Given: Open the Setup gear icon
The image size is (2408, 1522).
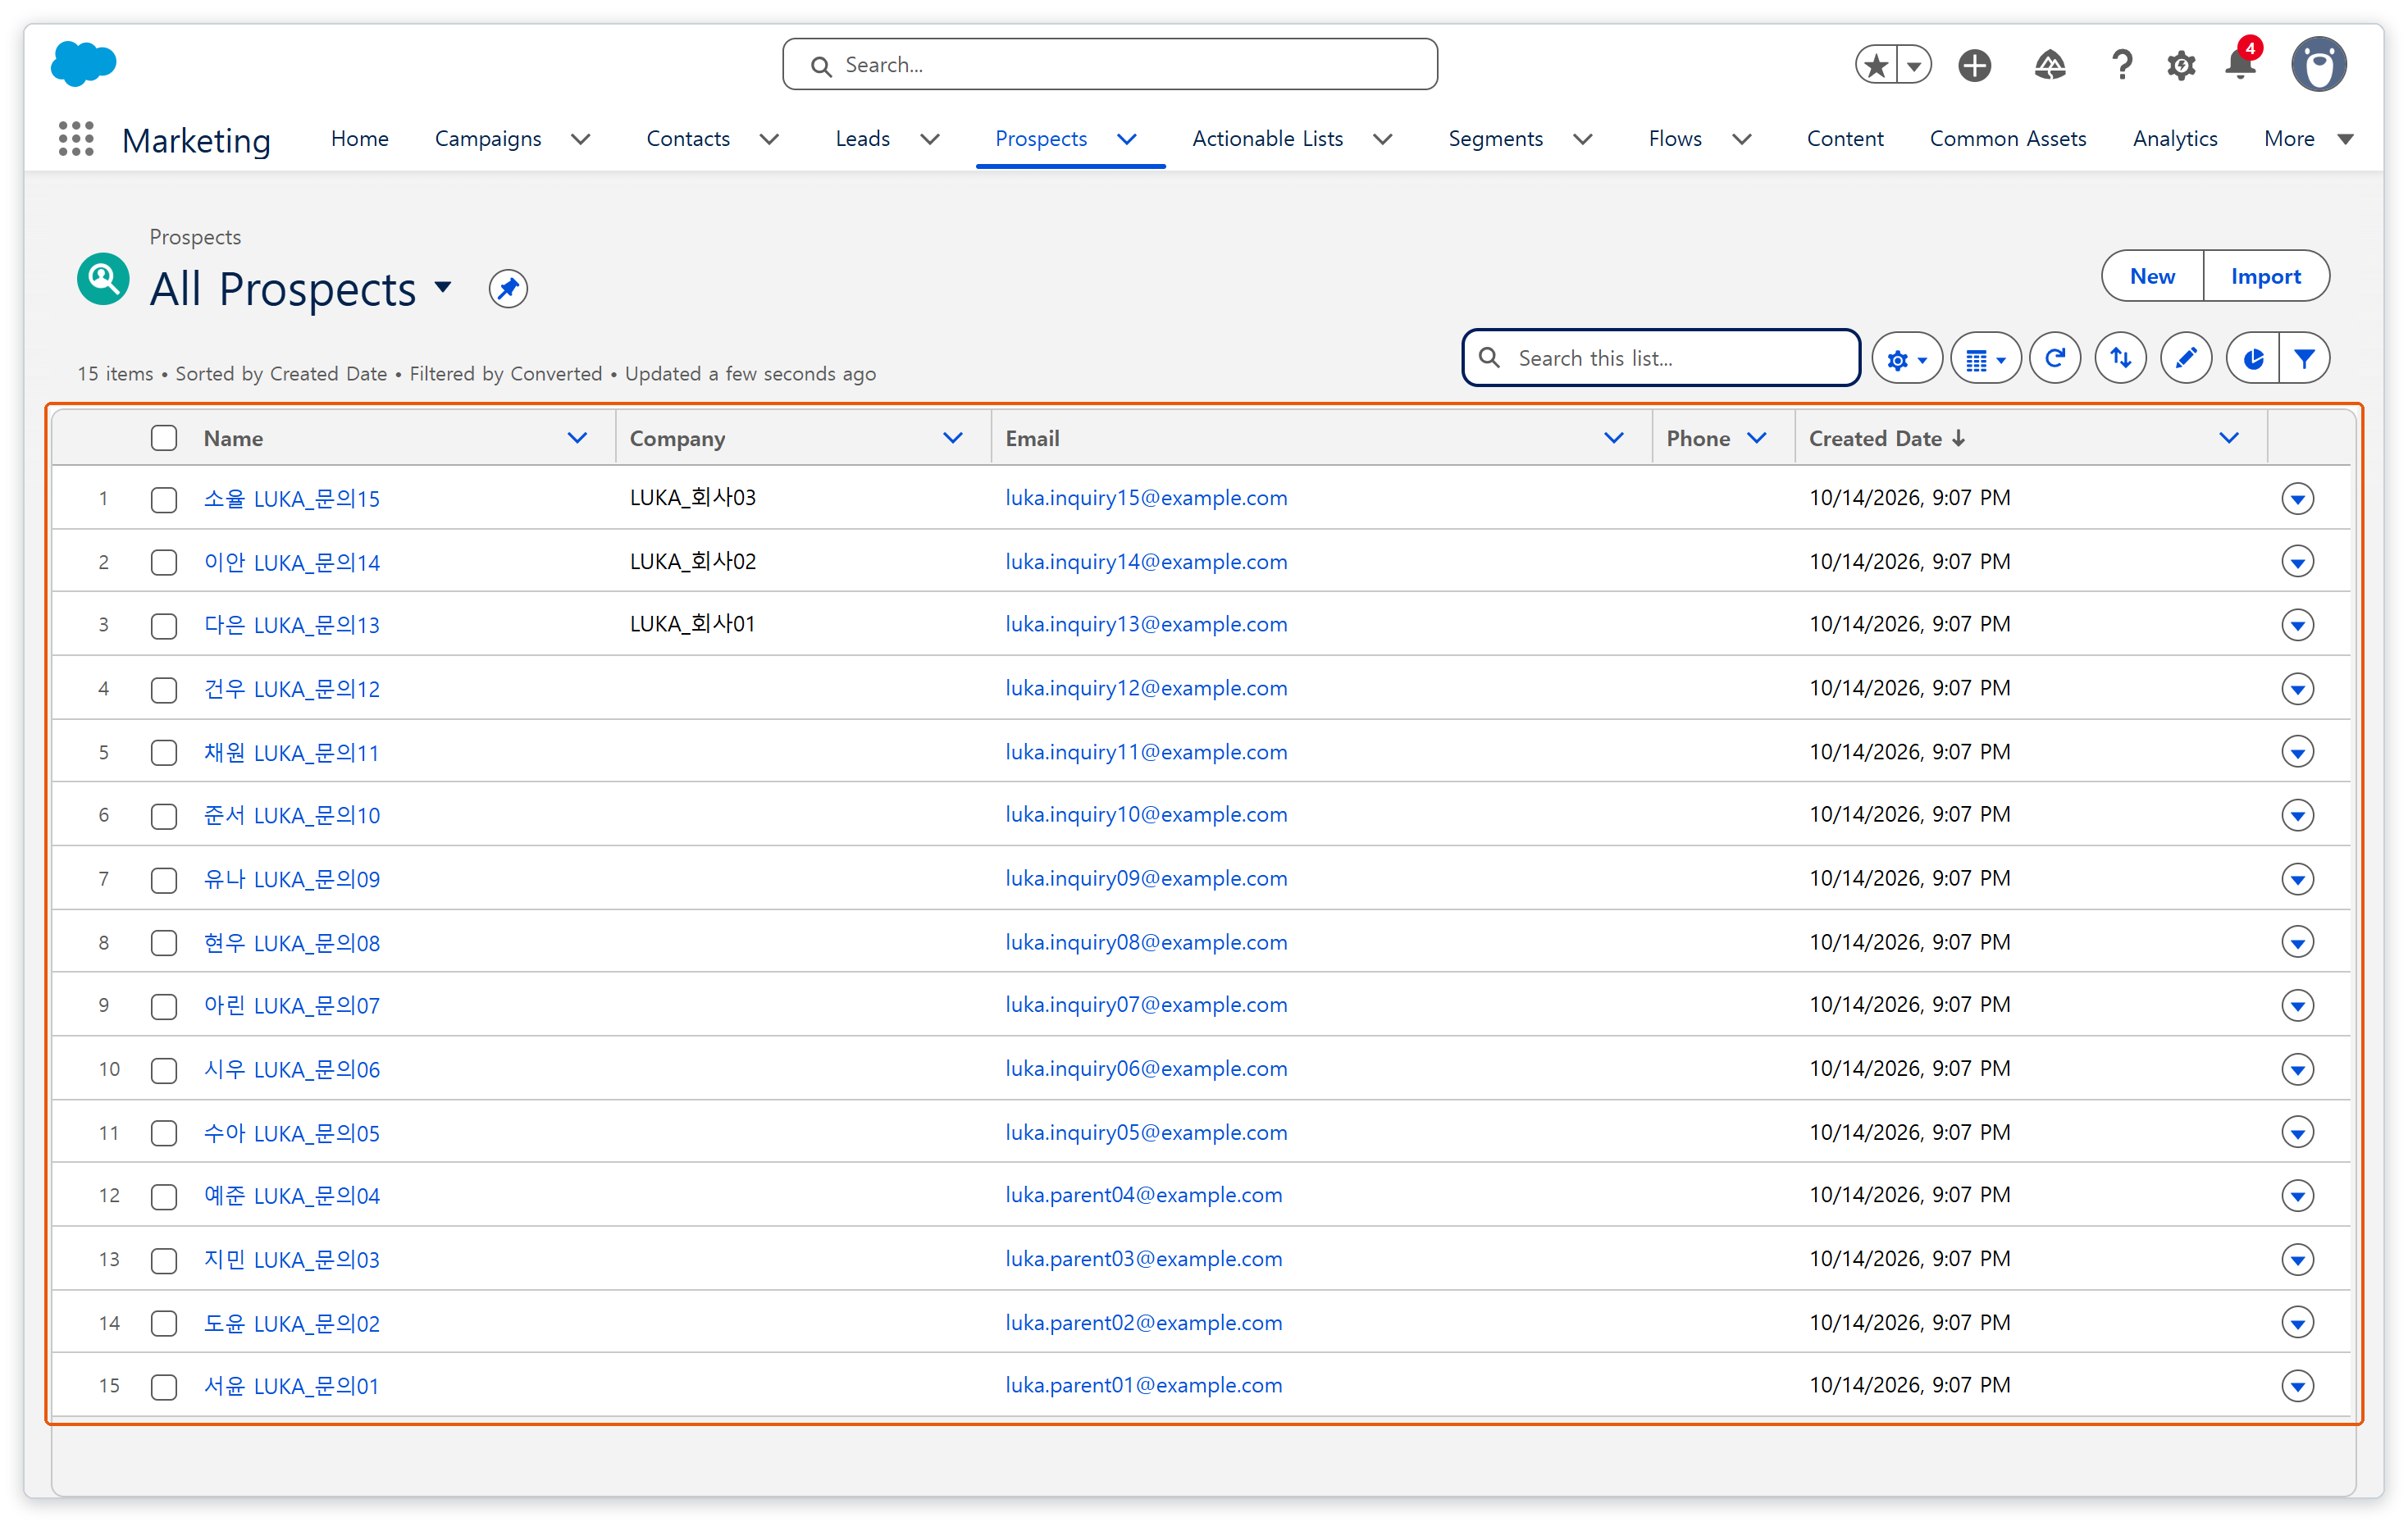Looking at the screenshot, I should tap(2181, 66).
